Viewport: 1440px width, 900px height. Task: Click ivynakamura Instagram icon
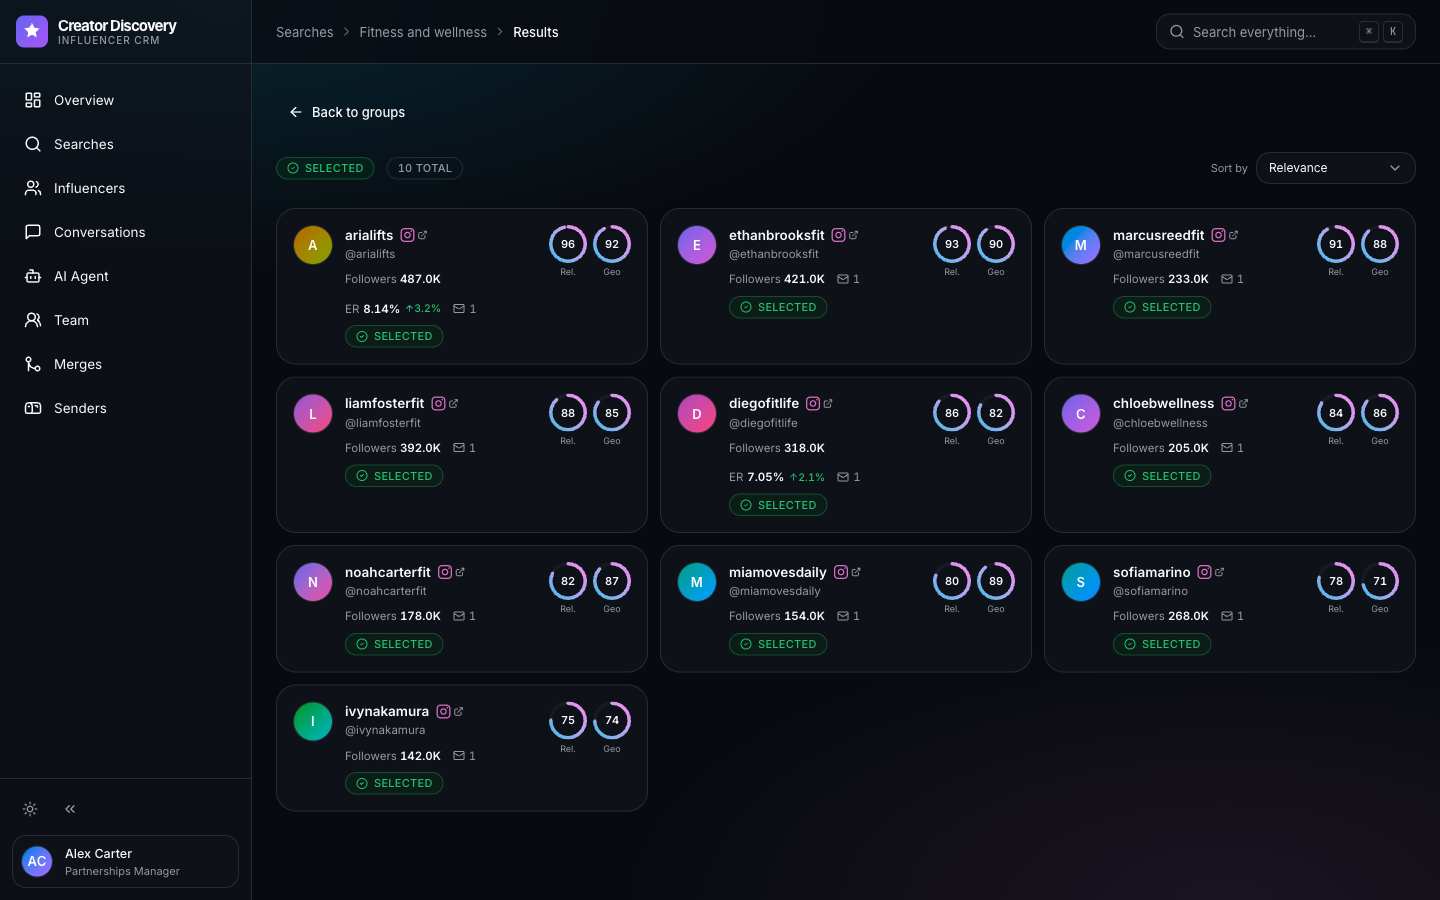coord(443,712)
